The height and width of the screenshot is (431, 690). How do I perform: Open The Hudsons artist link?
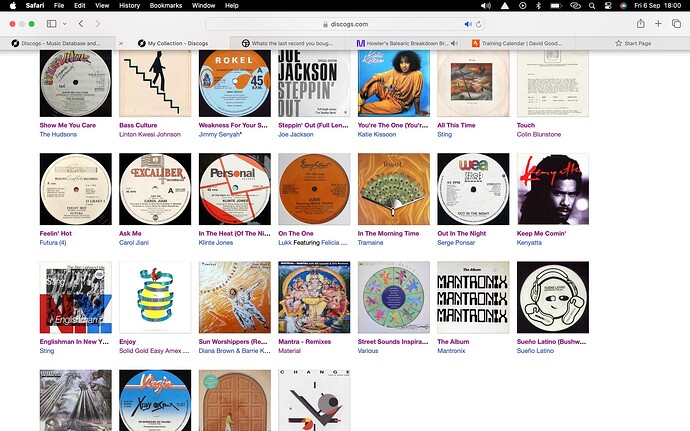[58, 134]
